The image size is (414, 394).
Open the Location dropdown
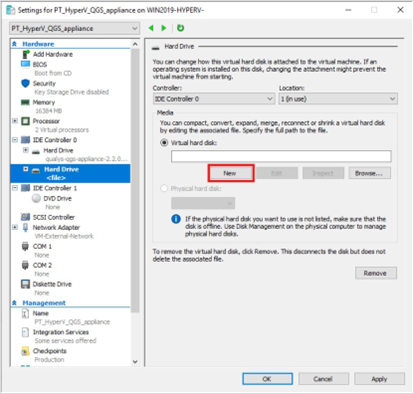click(x=338, y=99)
